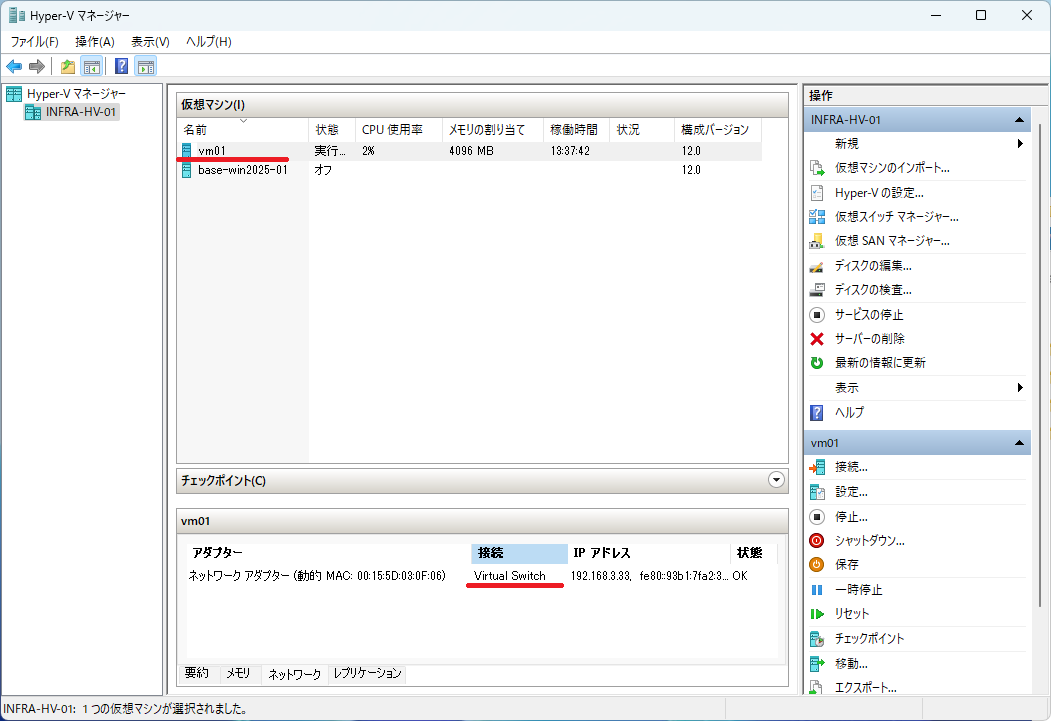Click the 一時停止 pause icon
1051x721 pixels.
[x=816, y=590]
